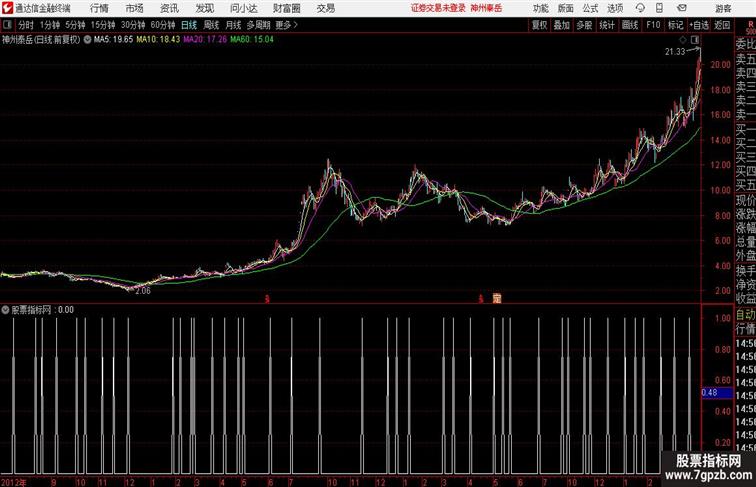The width and height of the screenshot is (756, 487).
Task: Click the 复权 adjustment button
Action: point(539,25)
